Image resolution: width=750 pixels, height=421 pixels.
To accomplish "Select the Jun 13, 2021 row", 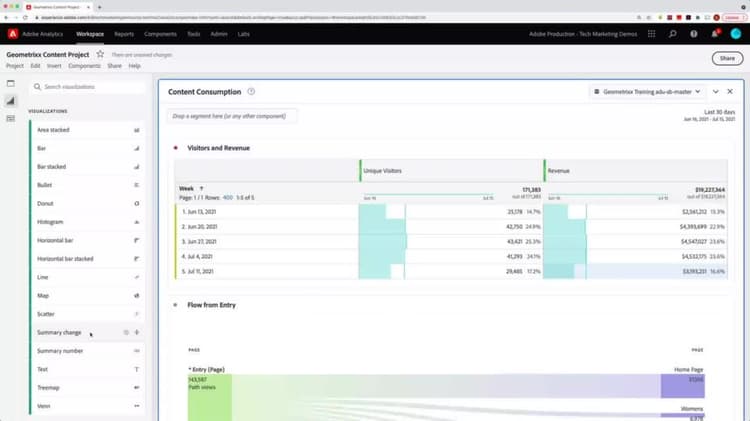I will click(x=451, y=211).
